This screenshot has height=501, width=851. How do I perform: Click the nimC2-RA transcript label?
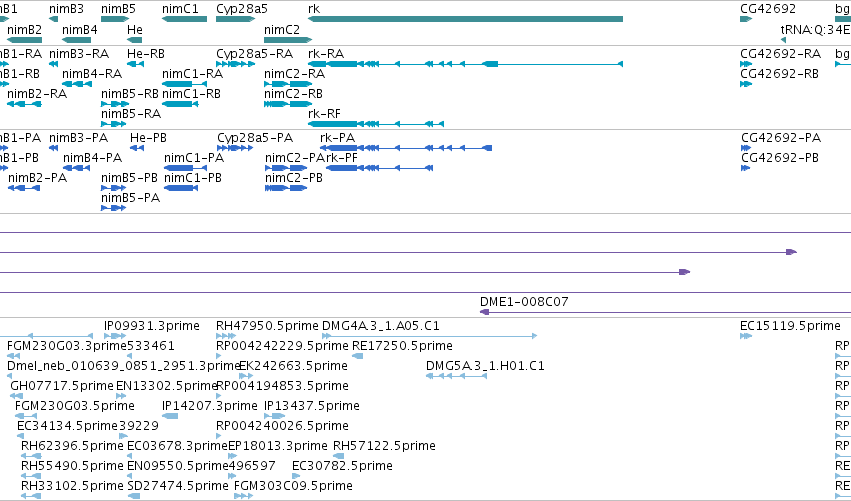tap(294, 74)
